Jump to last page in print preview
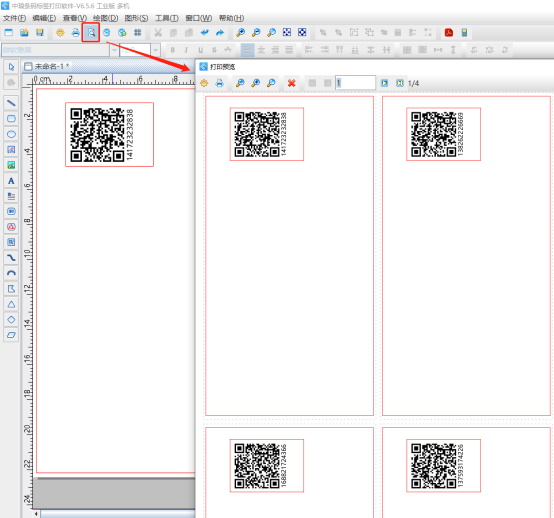Viewport: 554px width, 518px height. coord(400,83)
